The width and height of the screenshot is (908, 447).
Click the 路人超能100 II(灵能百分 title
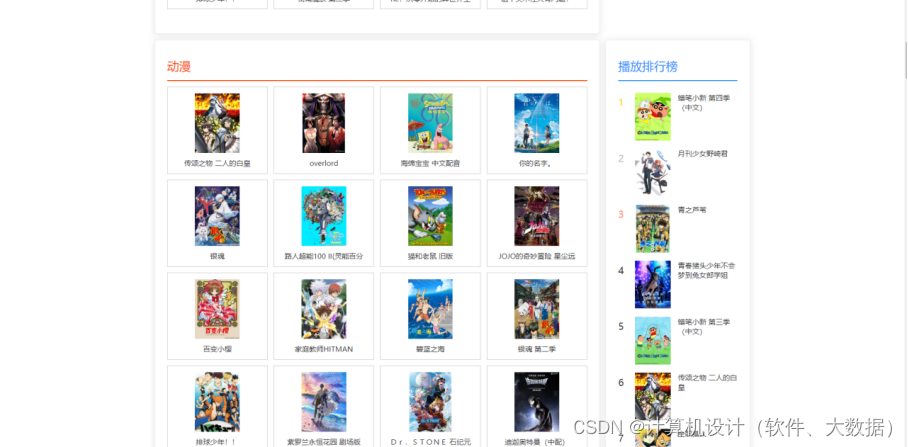pos(324,256)
